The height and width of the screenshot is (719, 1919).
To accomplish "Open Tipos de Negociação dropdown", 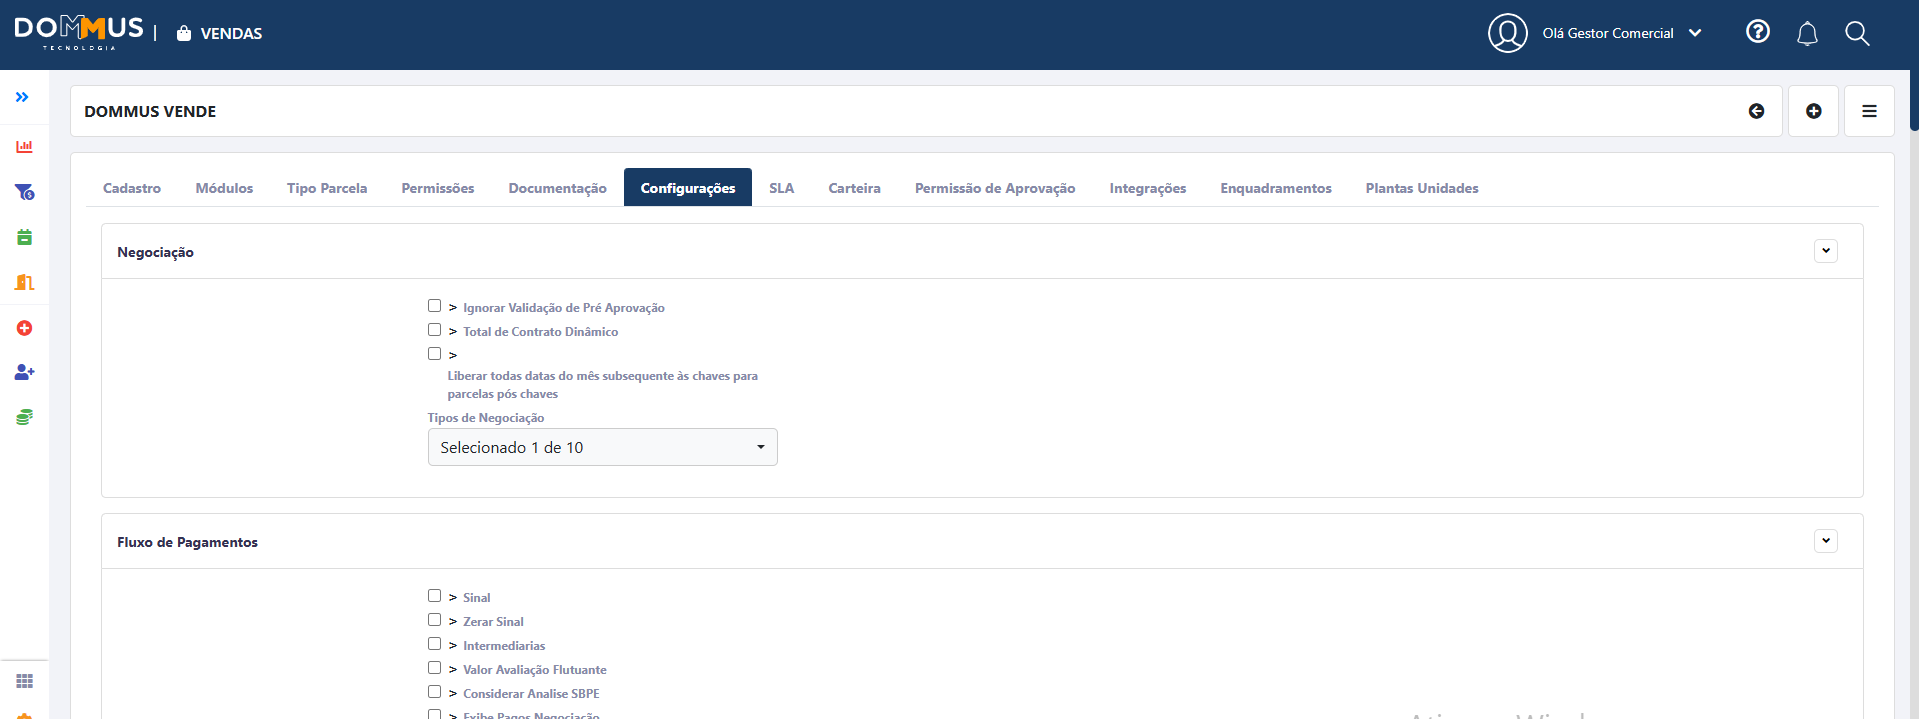I will point(602,447).
